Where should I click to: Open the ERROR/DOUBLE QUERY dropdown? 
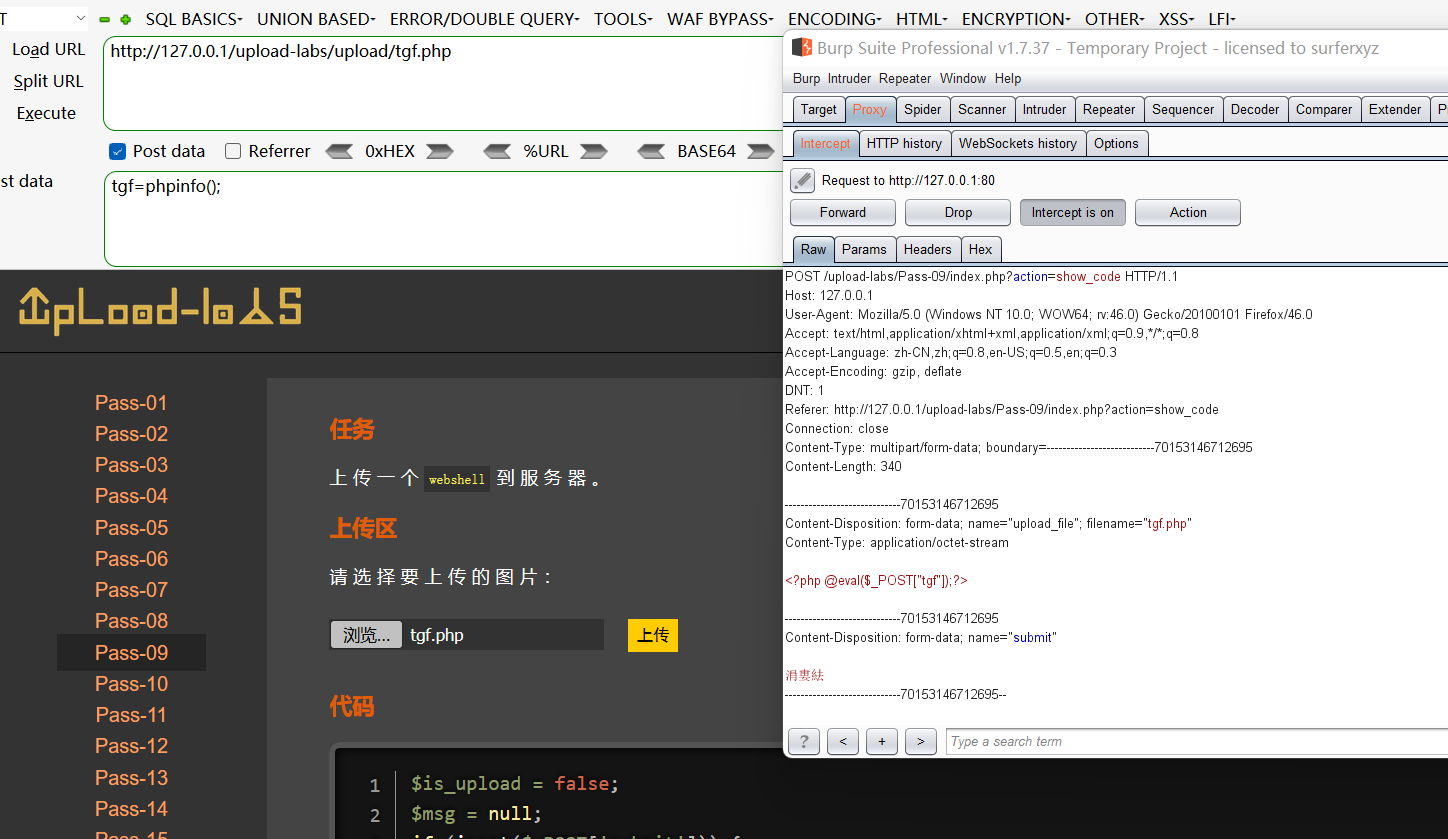[x=484, y=19]
